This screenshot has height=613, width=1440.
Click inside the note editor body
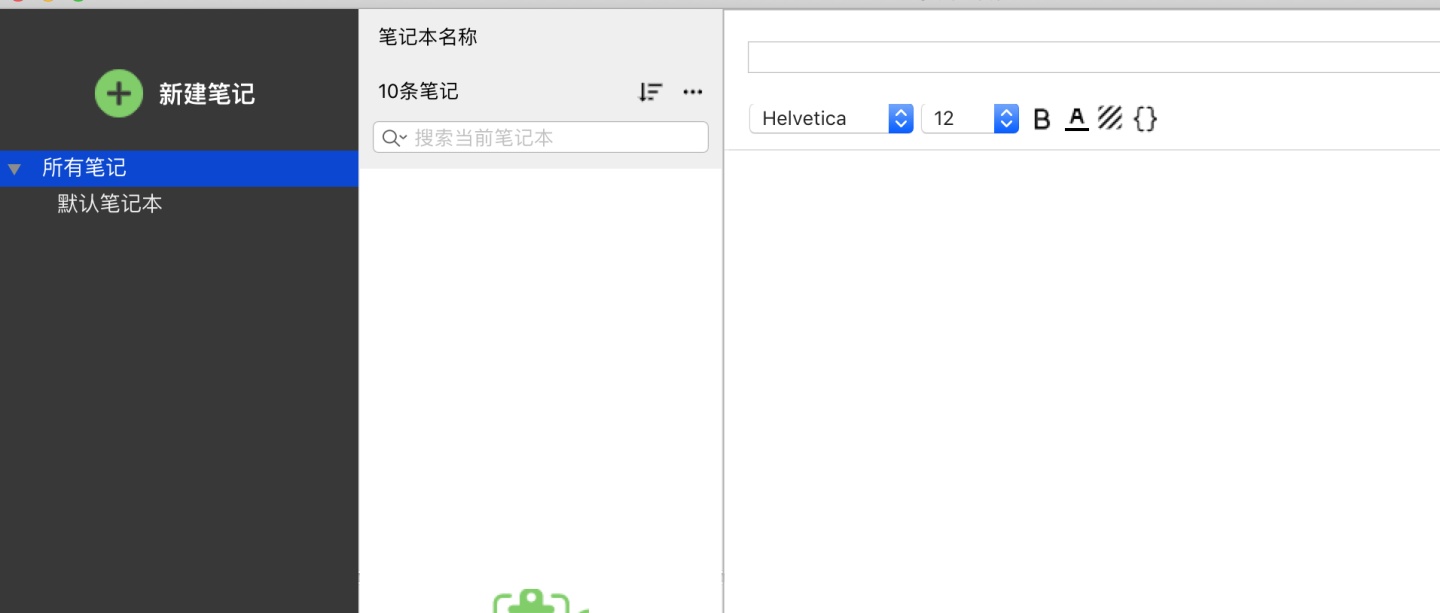(x=1082, y=381)
